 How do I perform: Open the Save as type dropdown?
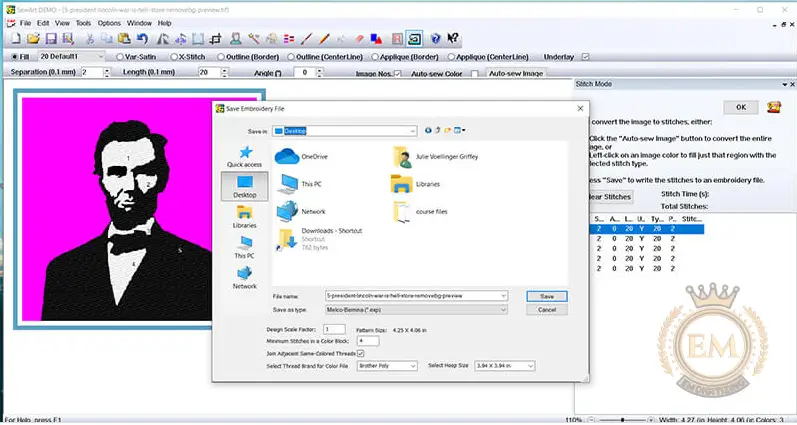416,310
